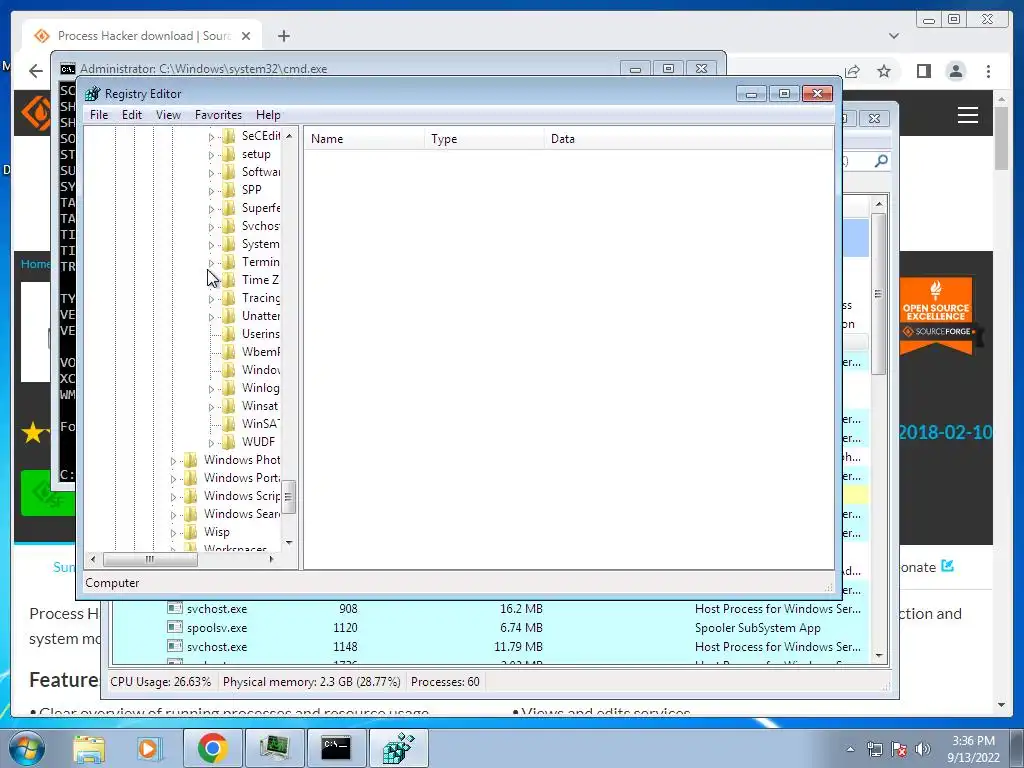
Task: Open the Chrome three-dot menu
Action: 989,71
